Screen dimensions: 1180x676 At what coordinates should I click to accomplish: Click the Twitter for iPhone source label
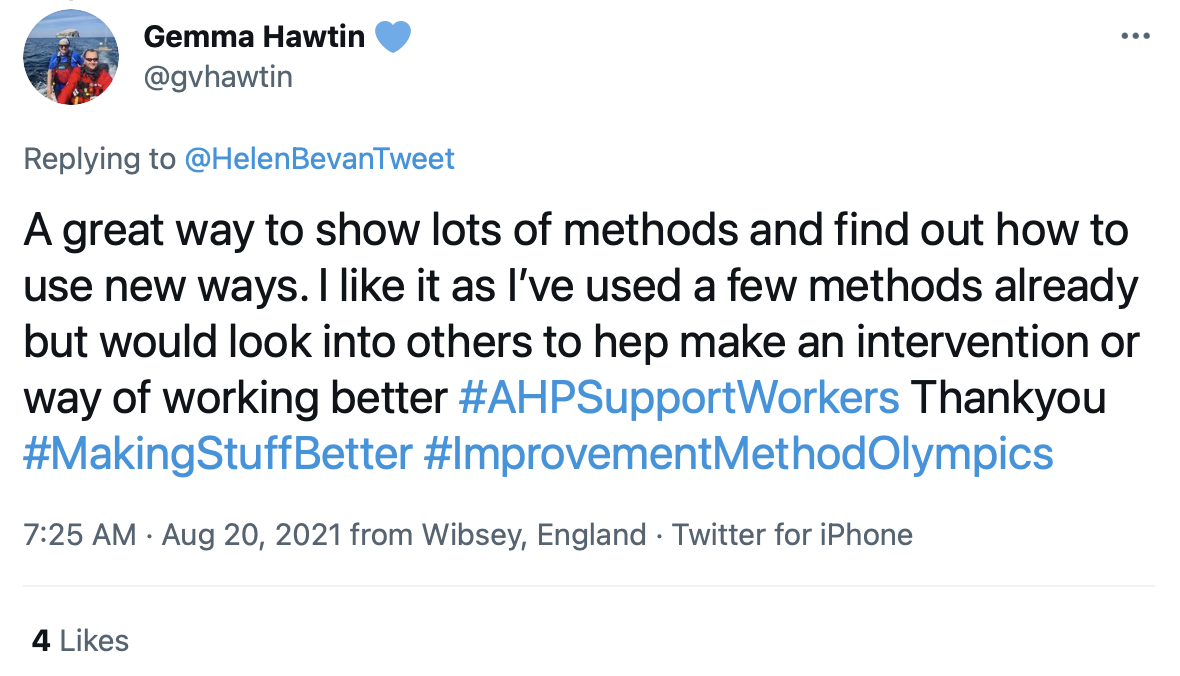click(x=792, y=535)
